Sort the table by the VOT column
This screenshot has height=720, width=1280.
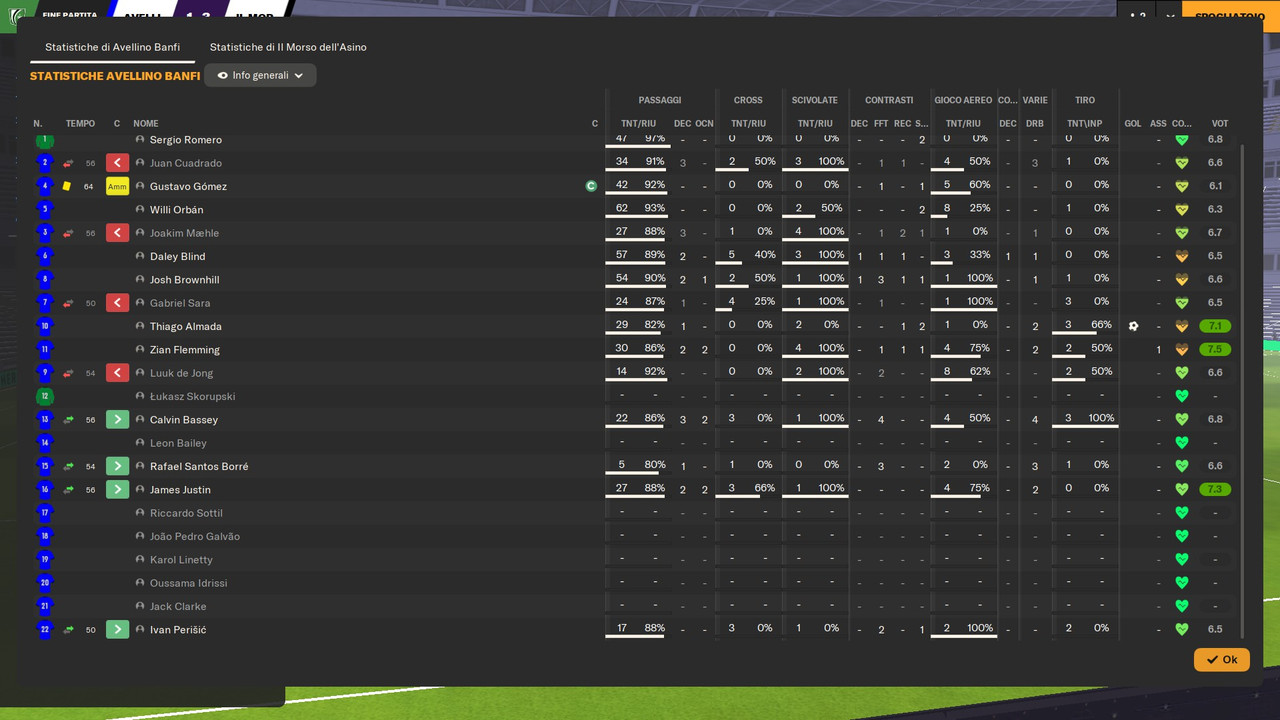click(1220, 124)
